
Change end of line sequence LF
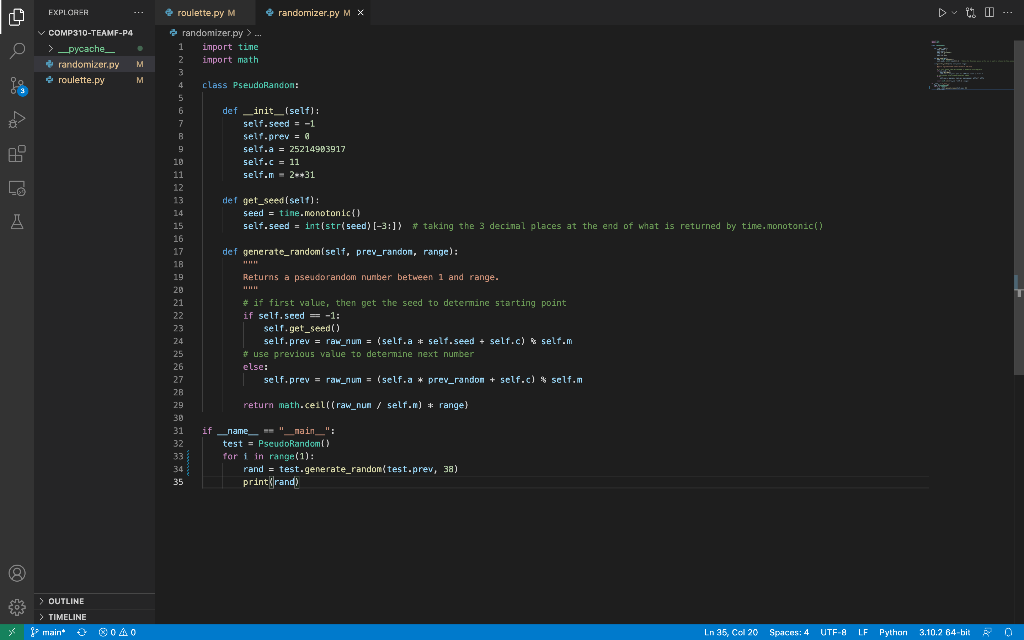[863, 632]
